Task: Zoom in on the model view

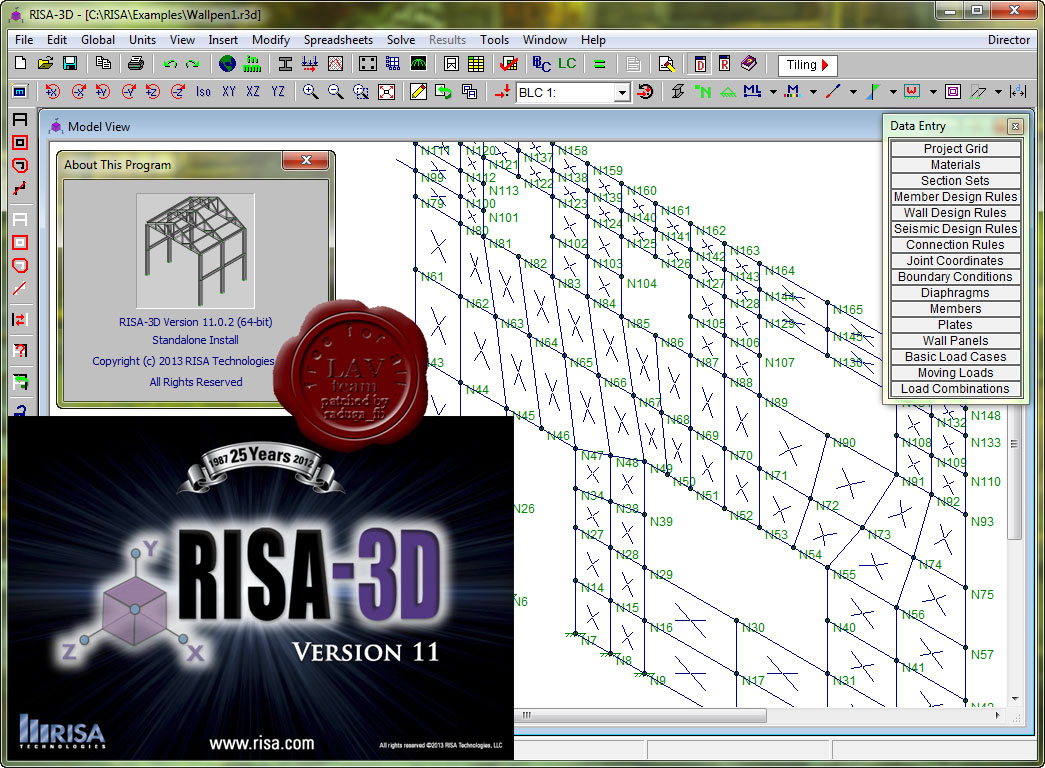Action: pyautogui.click(x=310, y=91)
